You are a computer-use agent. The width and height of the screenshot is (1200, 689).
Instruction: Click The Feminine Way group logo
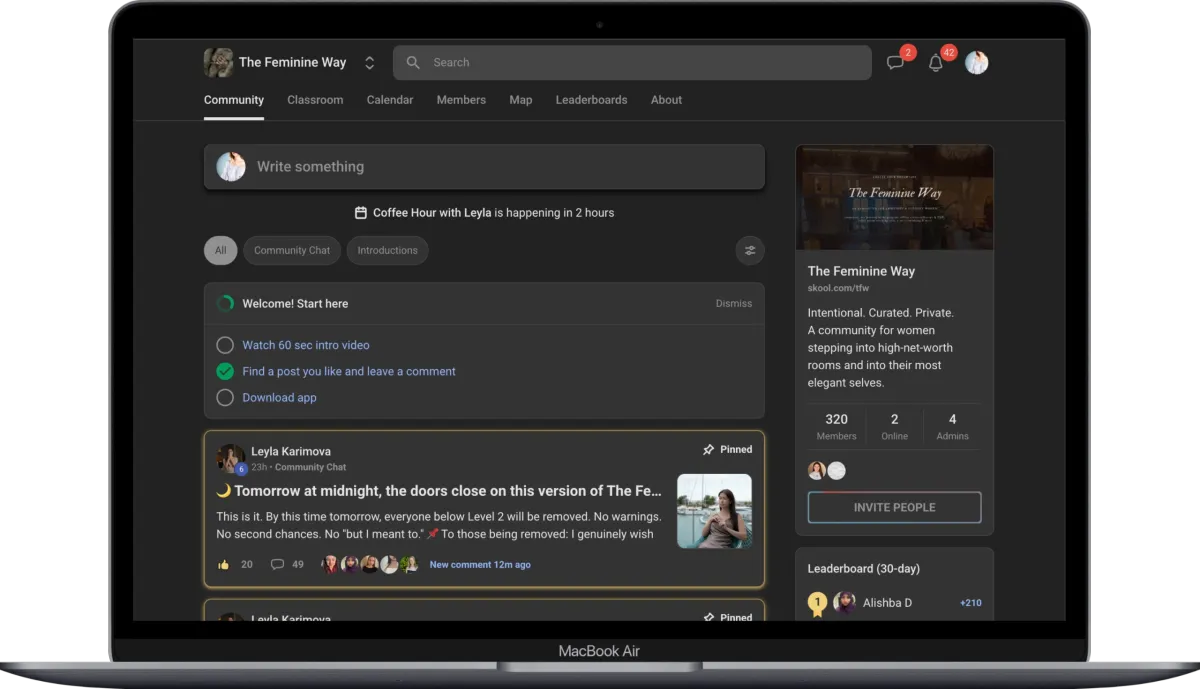218,62
